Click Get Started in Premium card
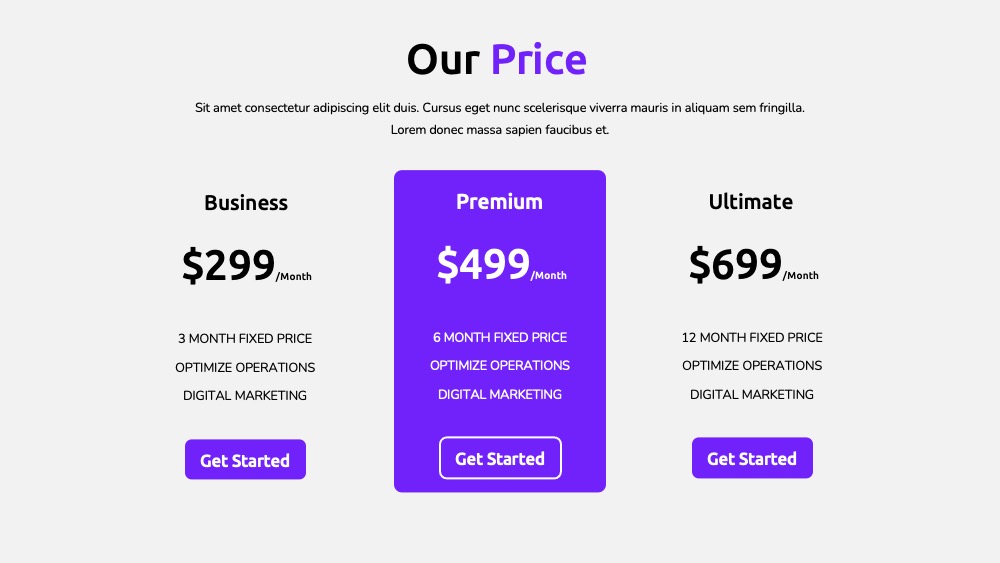The height and width of the screenshot is (563, 1000). tap(500, 458)
